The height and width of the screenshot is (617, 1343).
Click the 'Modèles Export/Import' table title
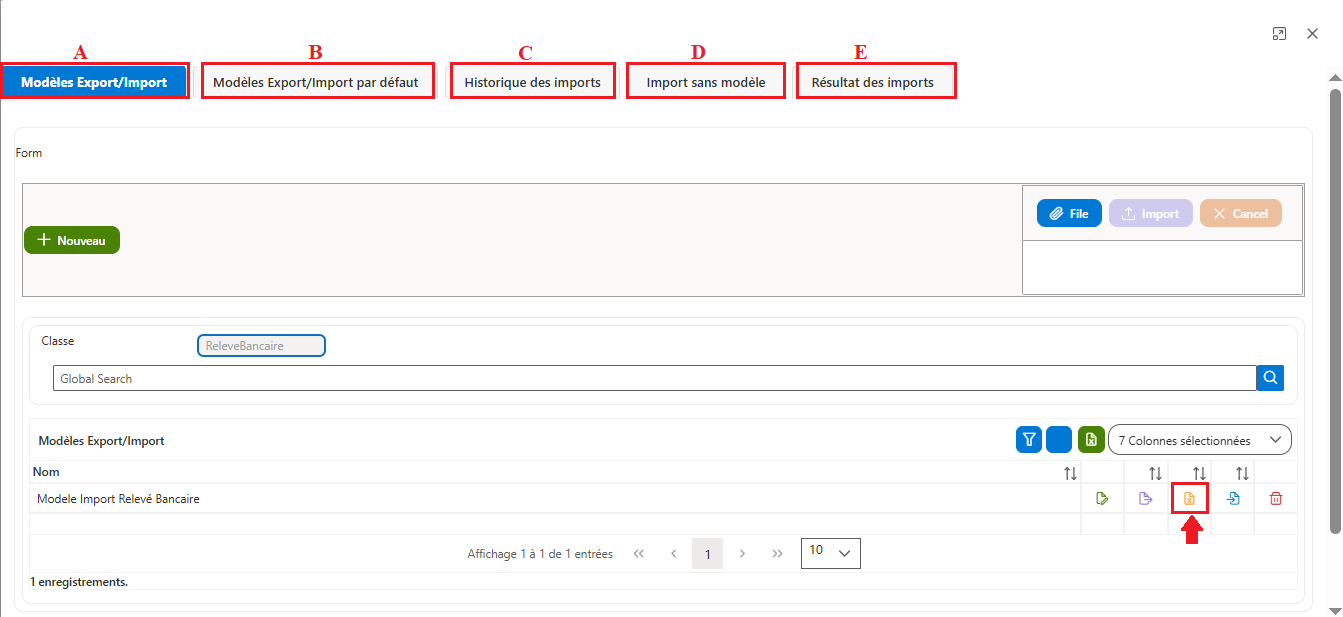coord(101,440)
